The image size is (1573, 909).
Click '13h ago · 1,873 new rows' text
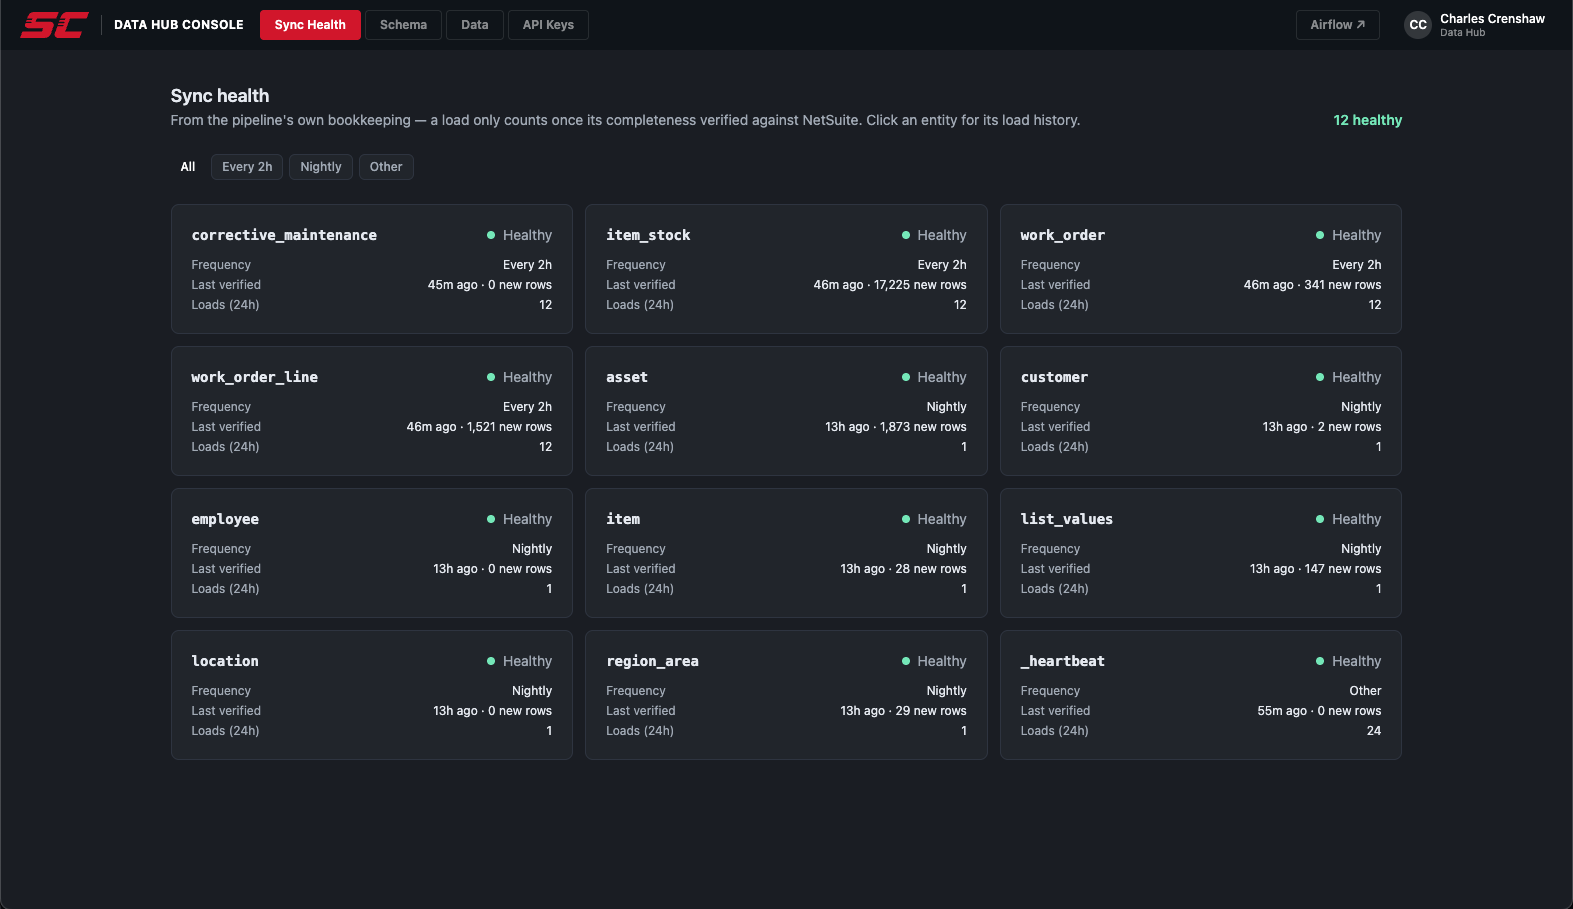click(x=896, y=427)
